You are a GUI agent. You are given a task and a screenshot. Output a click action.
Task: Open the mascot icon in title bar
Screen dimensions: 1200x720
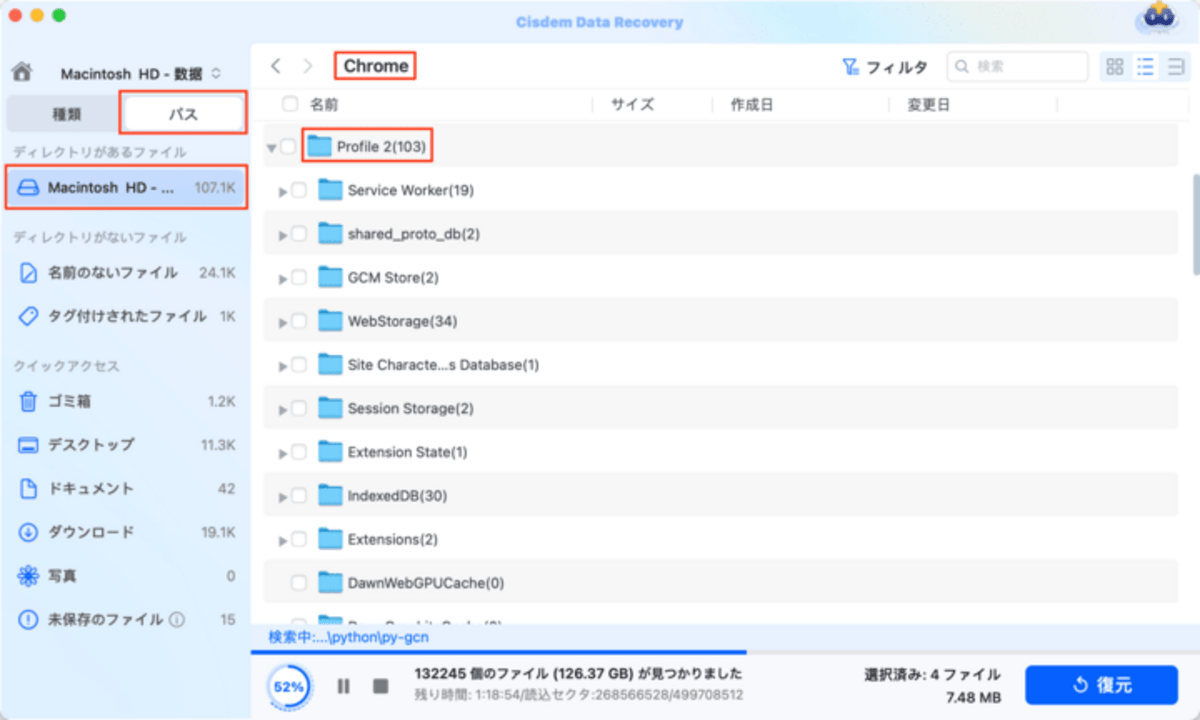tap(1159, 20)
